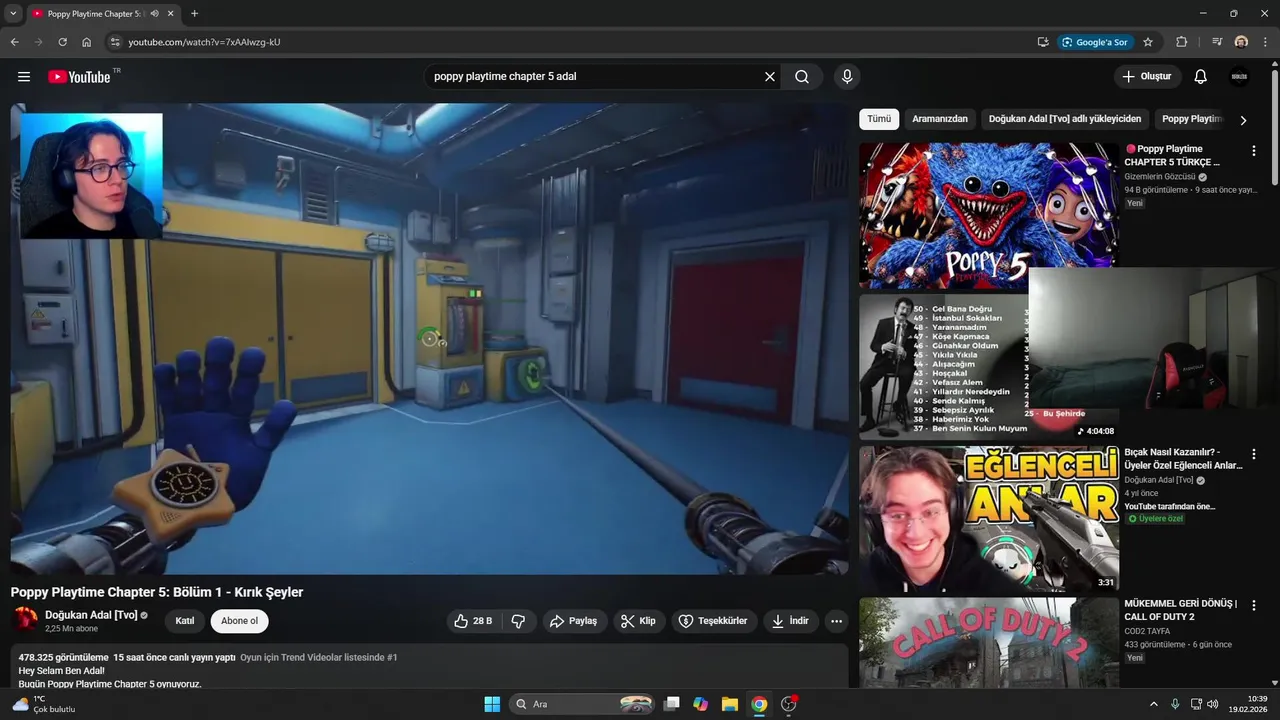Share the video using Paylaş

pos(574,621)
